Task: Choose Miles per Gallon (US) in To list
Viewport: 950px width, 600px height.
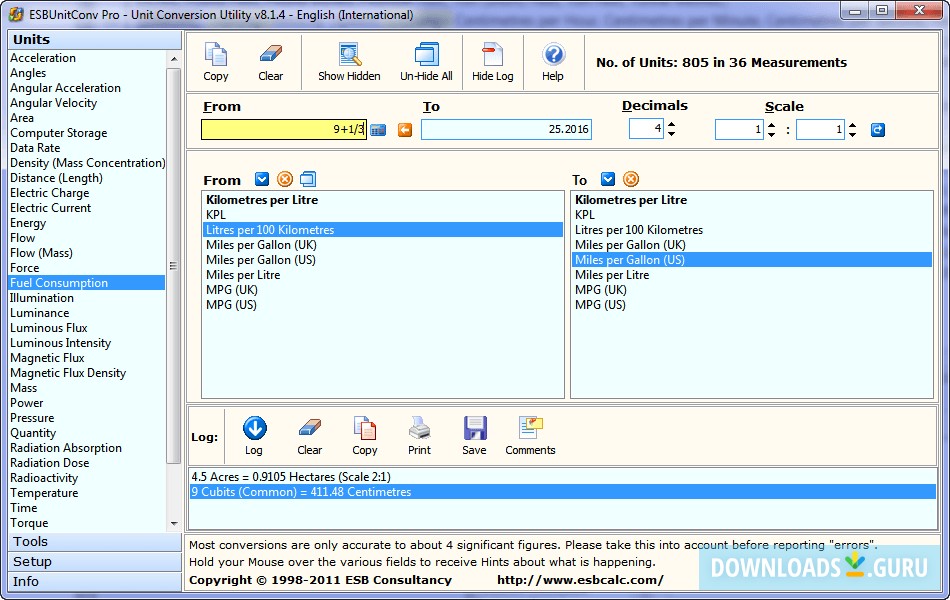Action: 752,259
